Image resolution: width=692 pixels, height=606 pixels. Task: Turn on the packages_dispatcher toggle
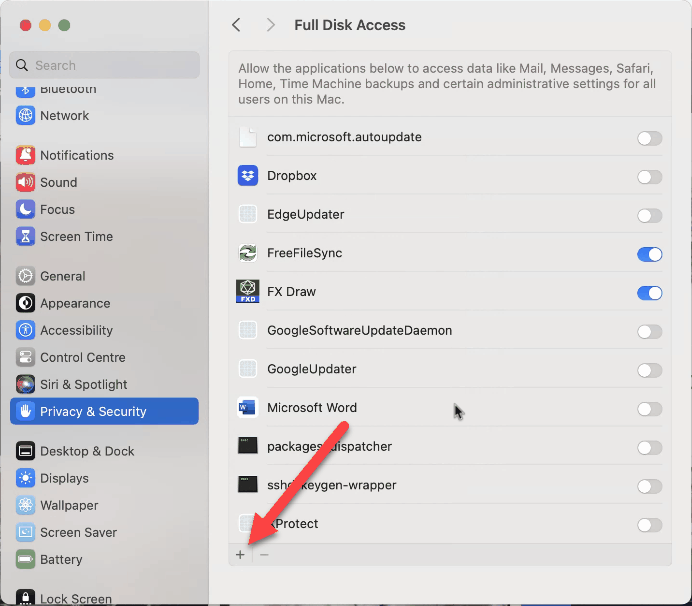649,448
